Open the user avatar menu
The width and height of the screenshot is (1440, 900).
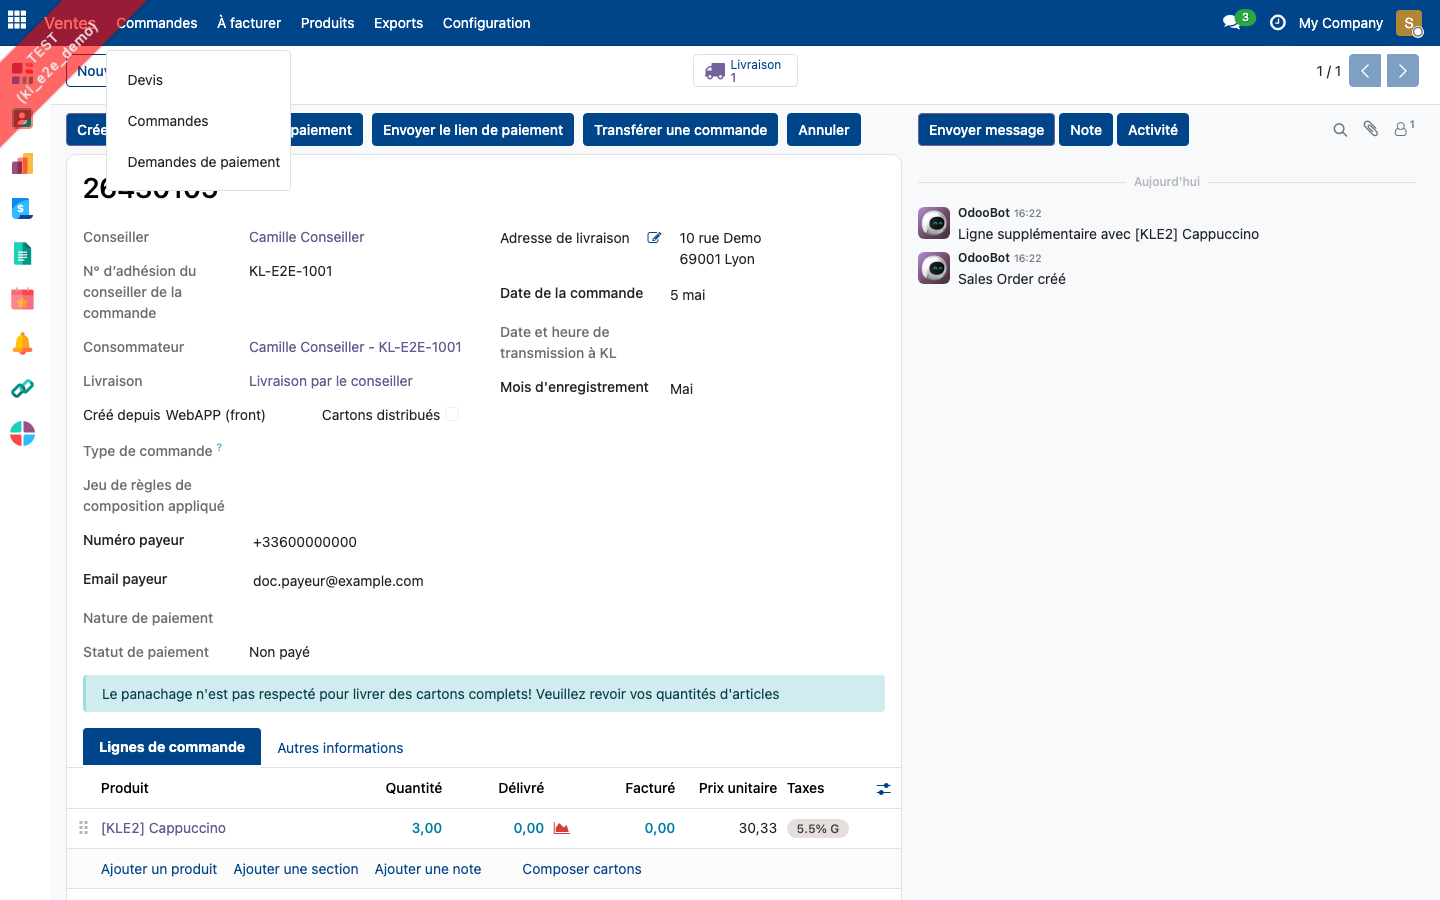pos(1409,23)
